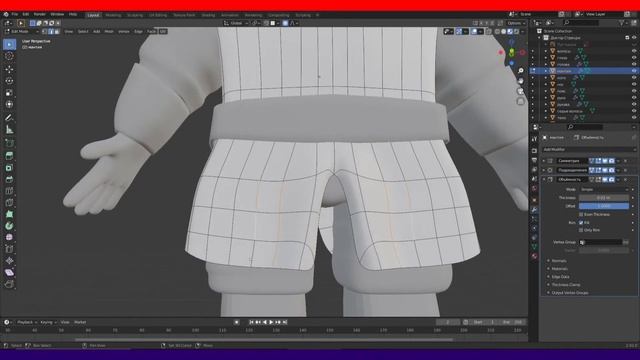The height and width of the screenshot is (360, 640).
Task: Toggle snapping magnet in header
Action: point(267,23)
